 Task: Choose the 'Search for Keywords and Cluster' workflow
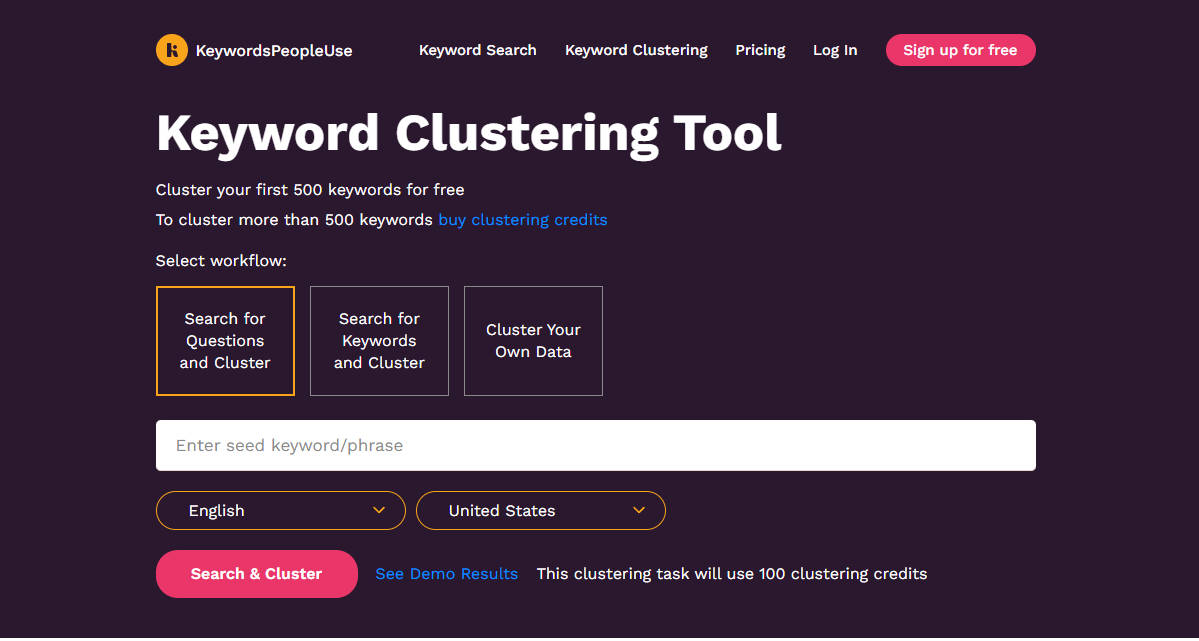point(379,340)
